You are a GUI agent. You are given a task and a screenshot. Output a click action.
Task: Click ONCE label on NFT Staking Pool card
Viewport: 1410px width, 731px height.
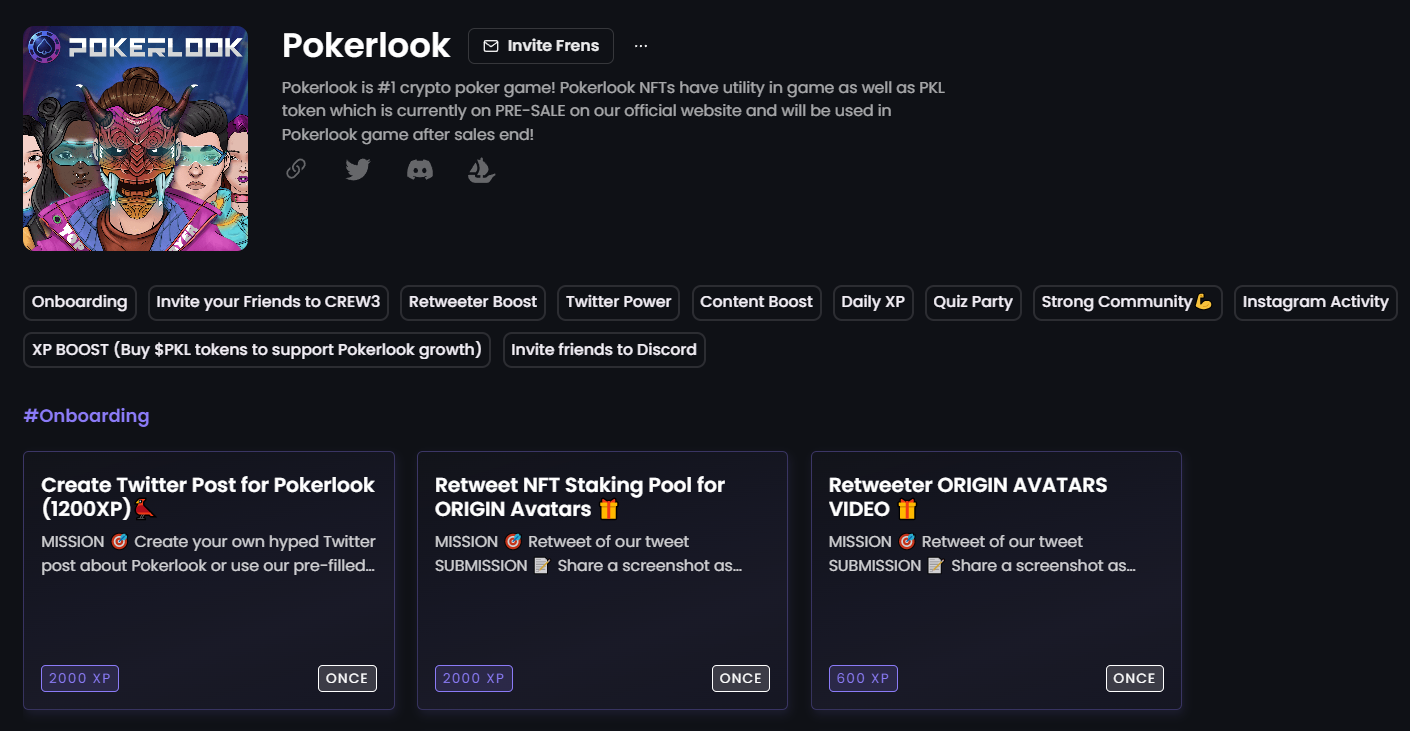pyautogui.click(x=741, y=678)
